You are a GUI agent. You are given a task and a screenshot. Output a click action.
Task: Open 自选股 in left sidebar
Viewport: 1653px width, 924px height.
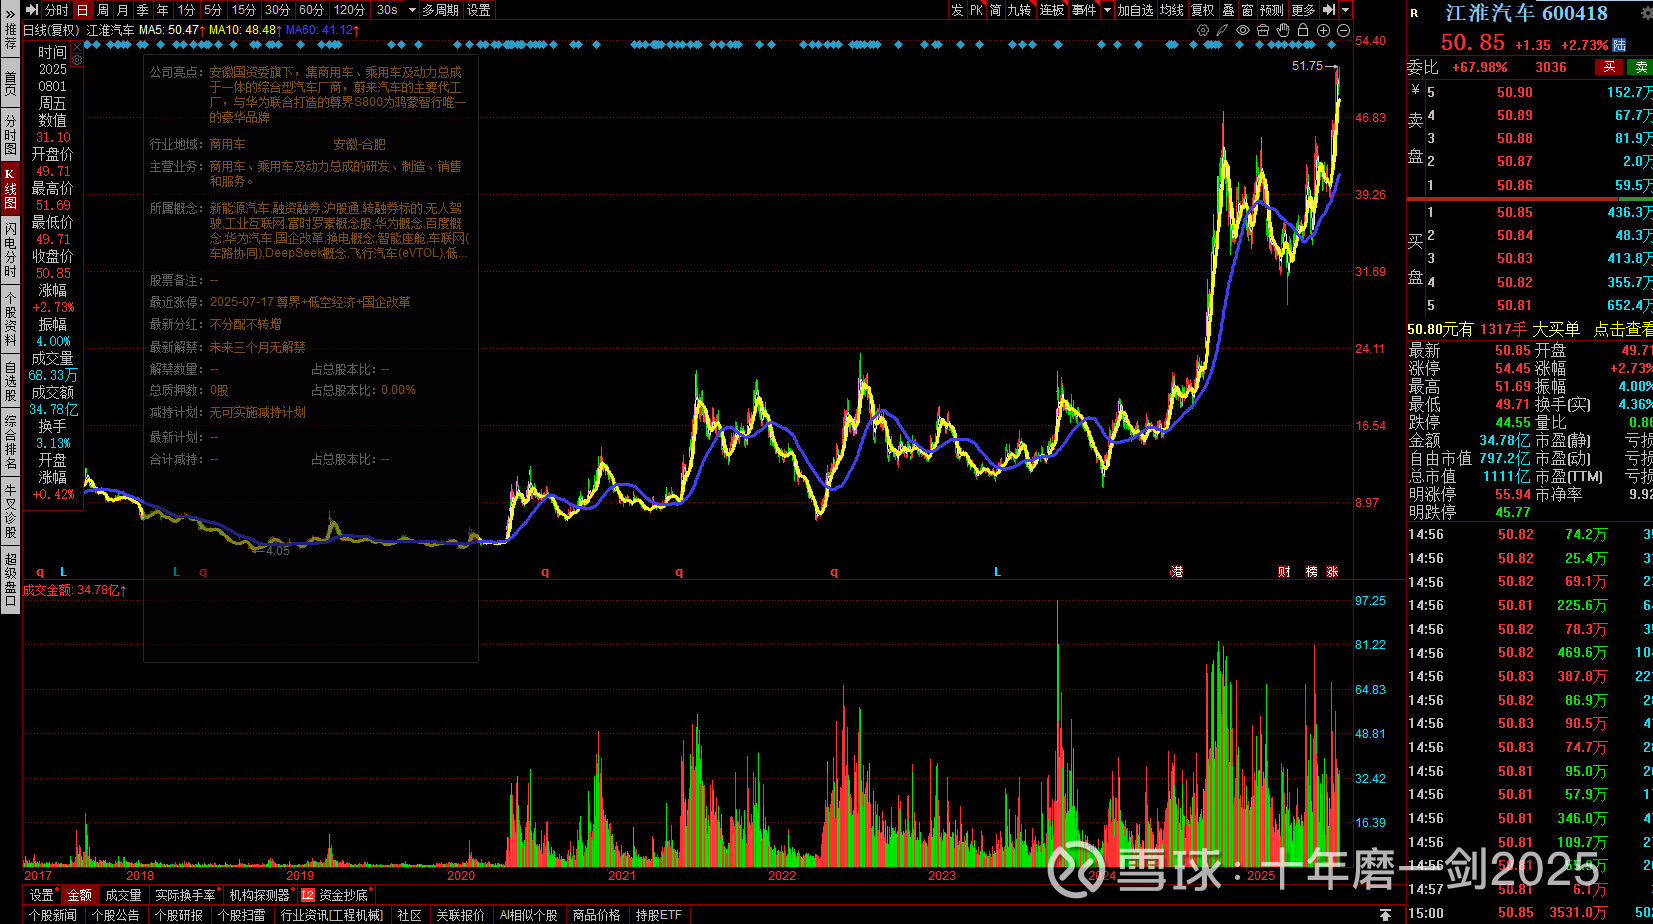(10, 383)
